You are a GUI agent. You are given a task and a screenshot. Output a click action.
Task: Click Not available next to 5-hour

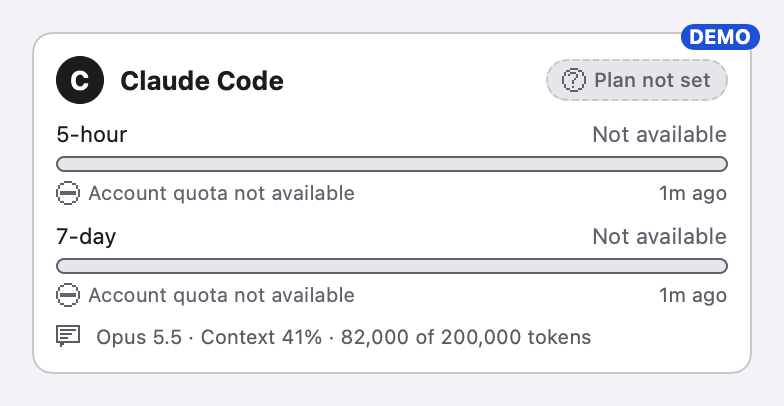660,134
